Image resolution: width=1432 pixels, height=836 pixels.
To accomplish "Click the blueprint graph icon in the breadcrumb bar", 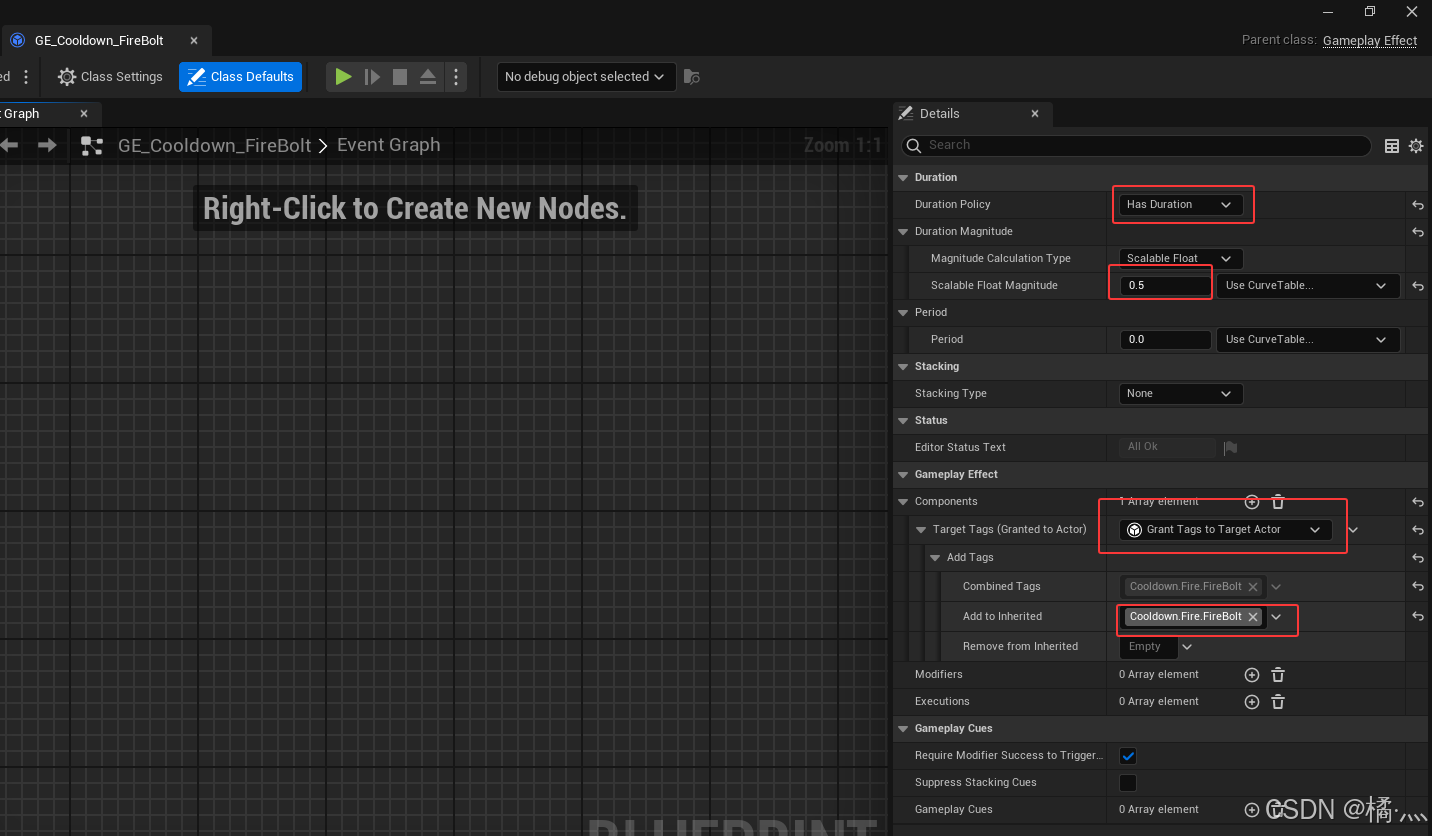I will [x=92, y=146].
